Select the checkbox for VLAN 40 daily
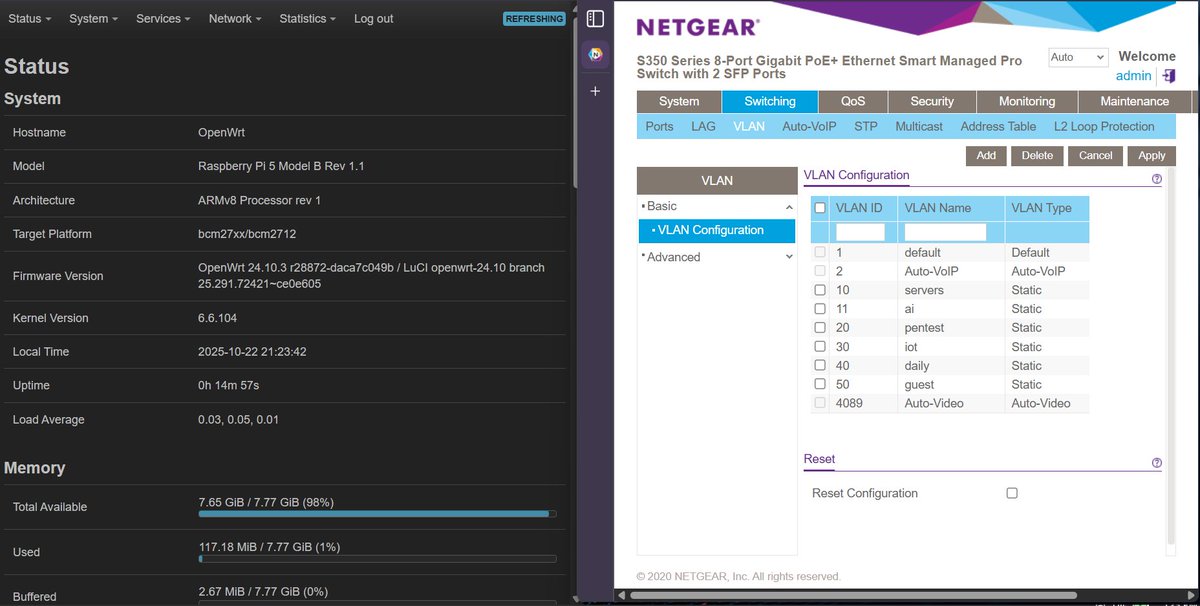 [820, 366]
